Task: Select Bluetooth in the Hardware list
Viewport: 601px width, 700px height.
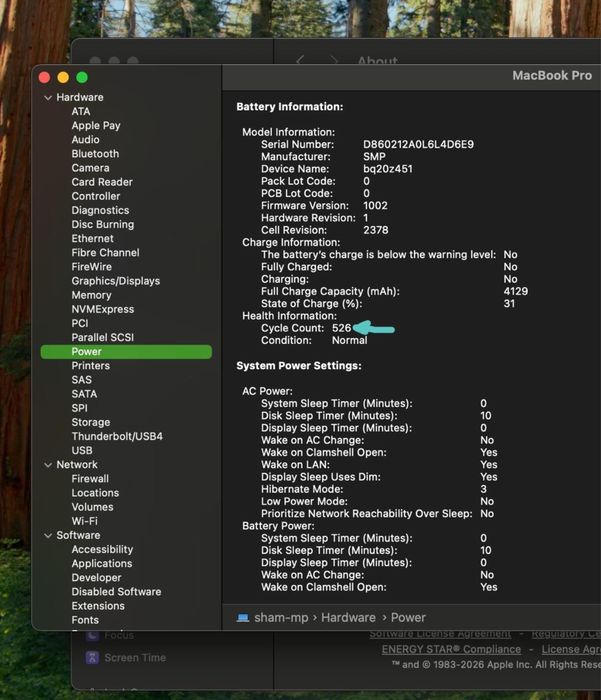Action: tap(95, 154)
